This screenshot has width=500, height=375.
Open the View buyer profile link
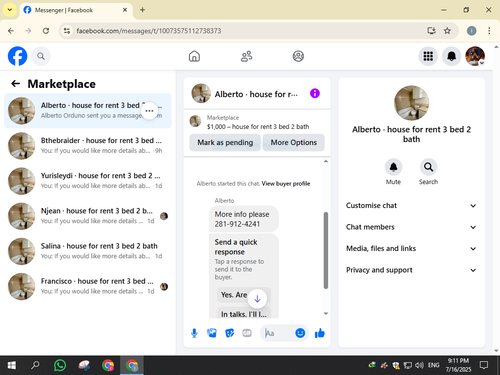coord(286,184)
